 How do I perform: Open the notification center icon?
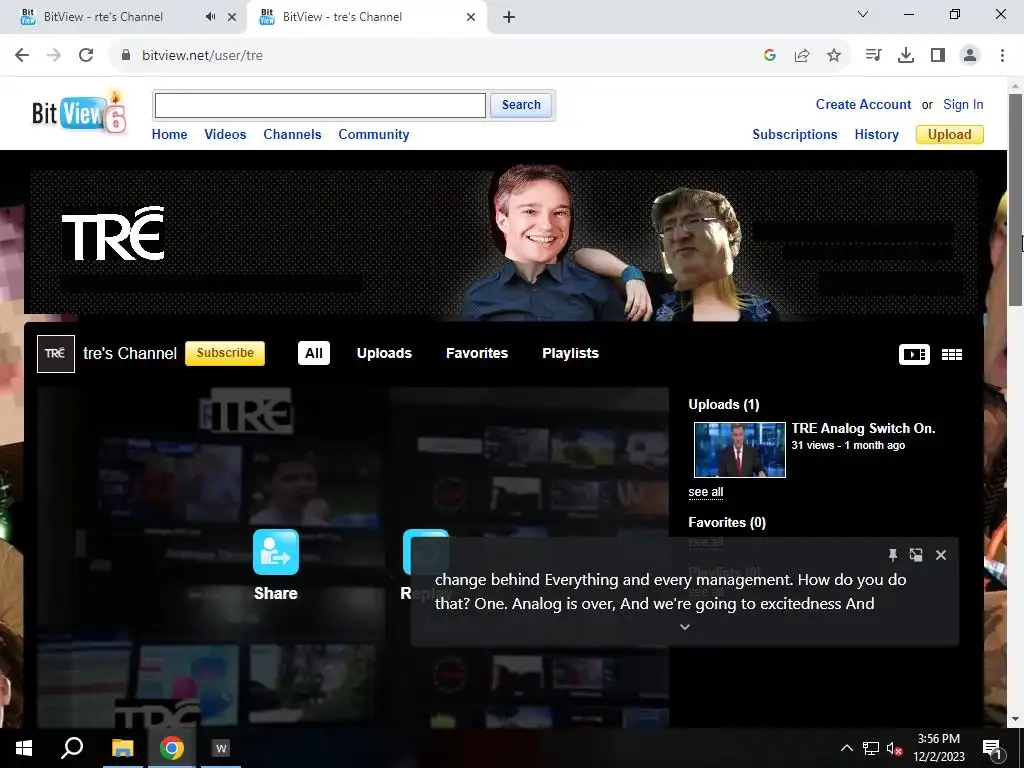tap(991, 748)
